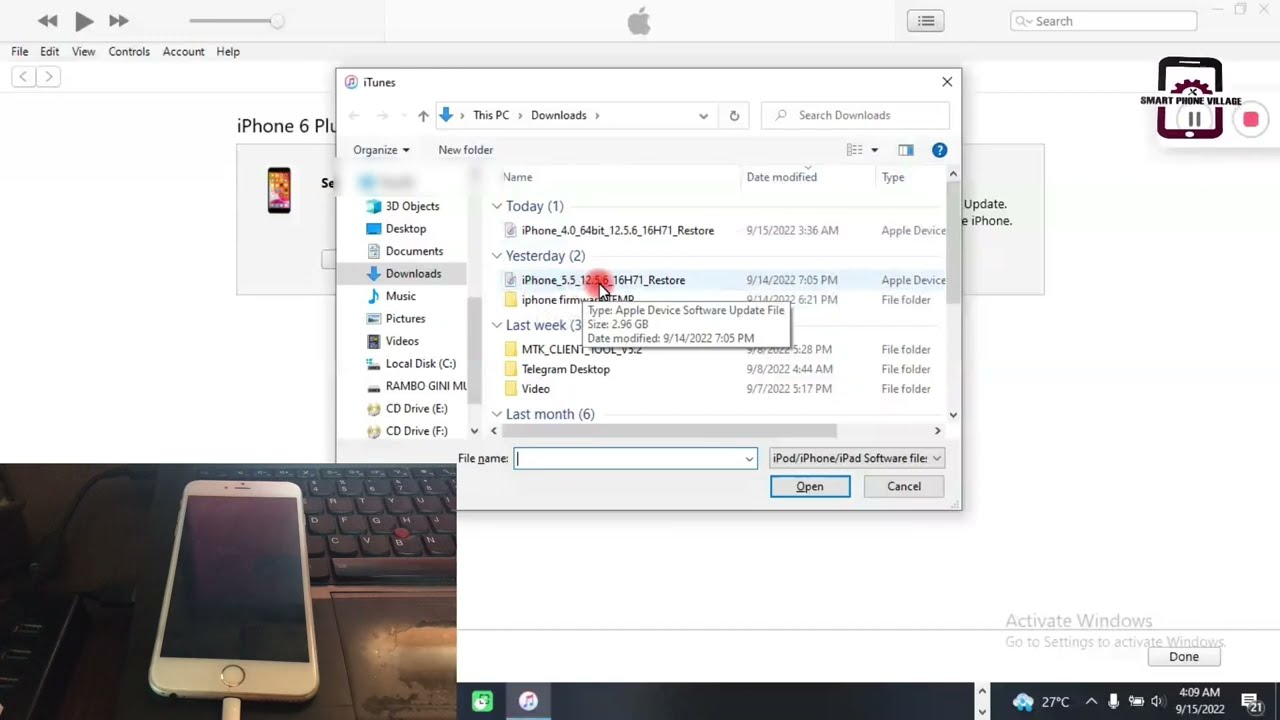Expand the address bar history dropdown
The height and width of the screenshot is (720, 1280).
(x=704, y=116)
